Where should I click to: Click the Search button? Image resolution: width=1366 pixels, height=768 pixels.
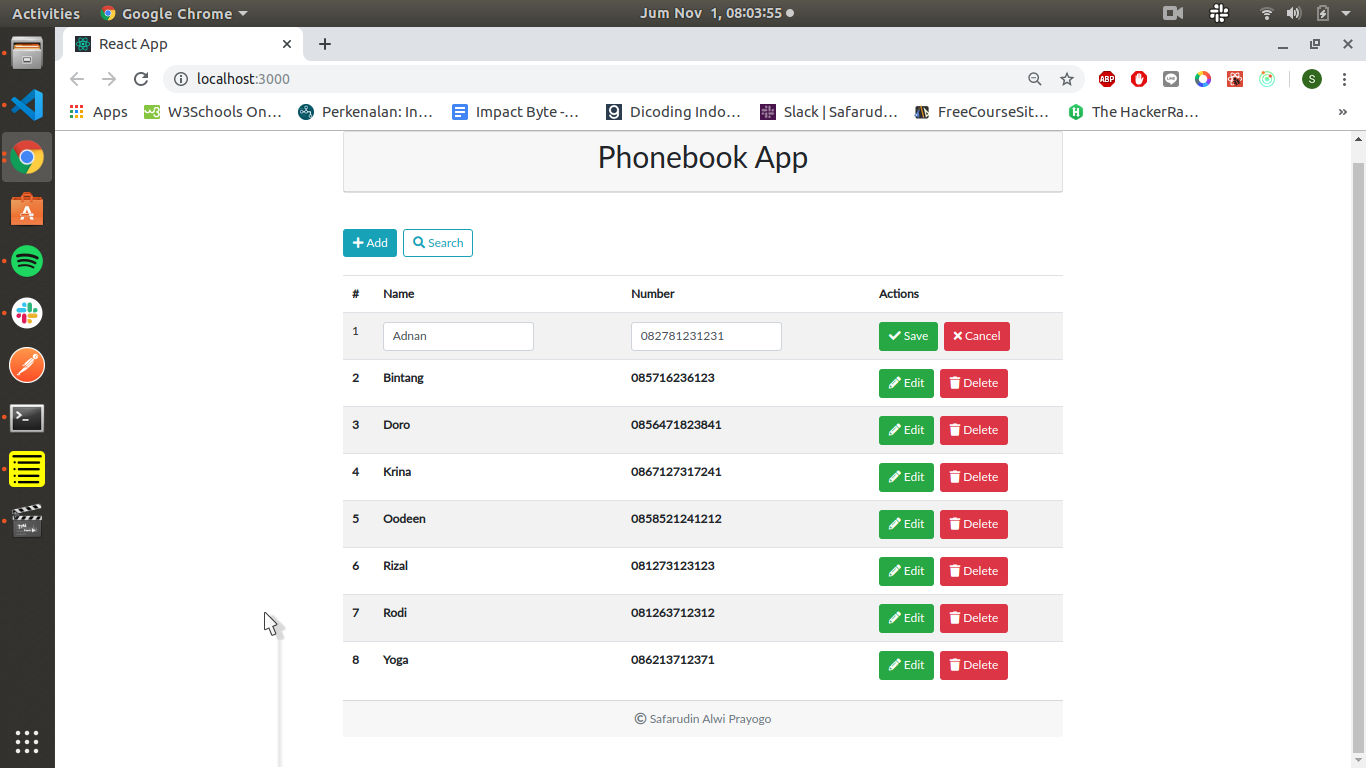tap(438, 243)
